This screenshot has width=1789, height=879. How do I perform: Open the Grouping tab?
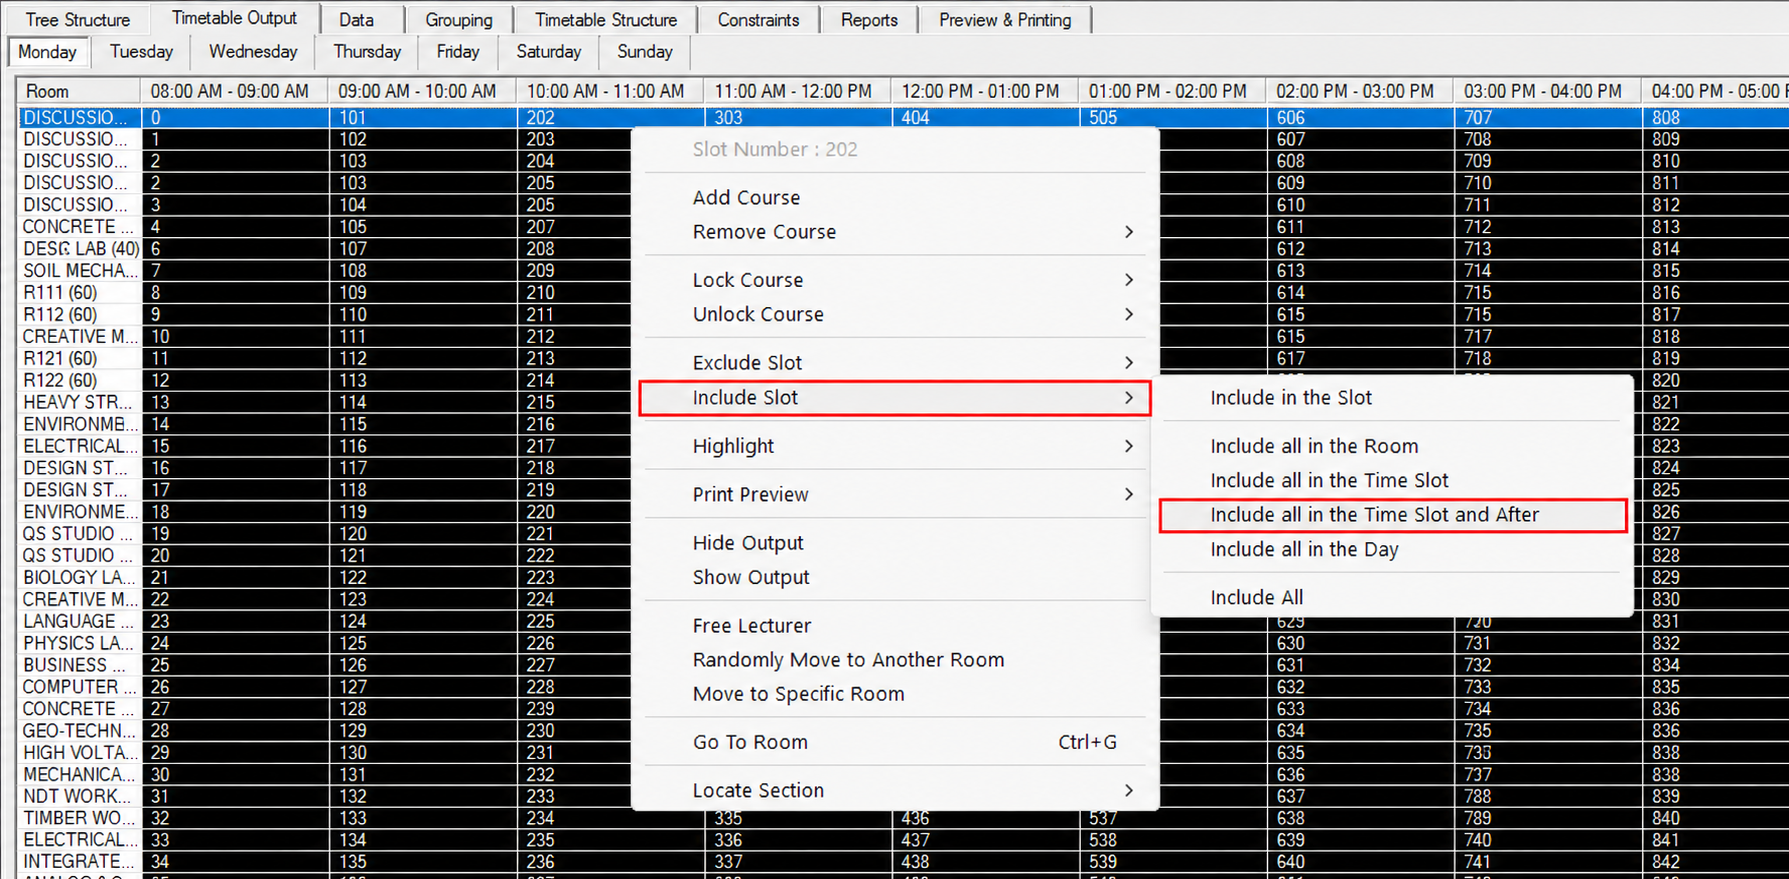[459, 20]
